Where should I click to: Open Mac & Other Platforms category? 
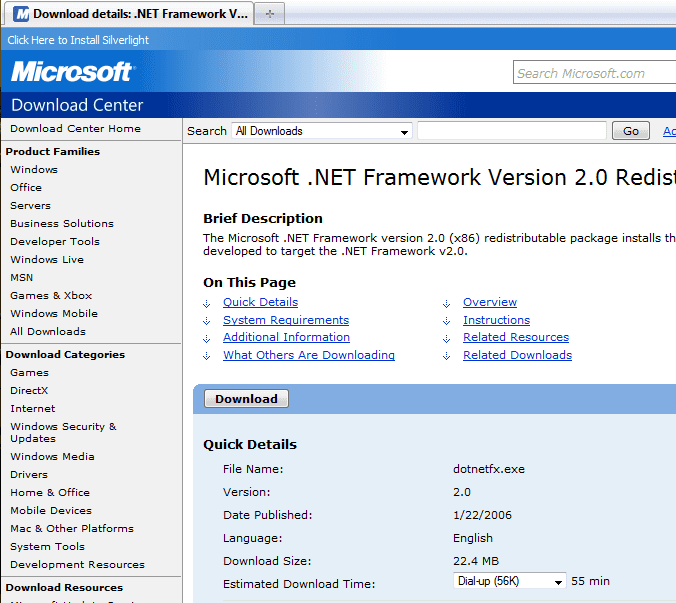pyautogui.click(x=72, y=528)
